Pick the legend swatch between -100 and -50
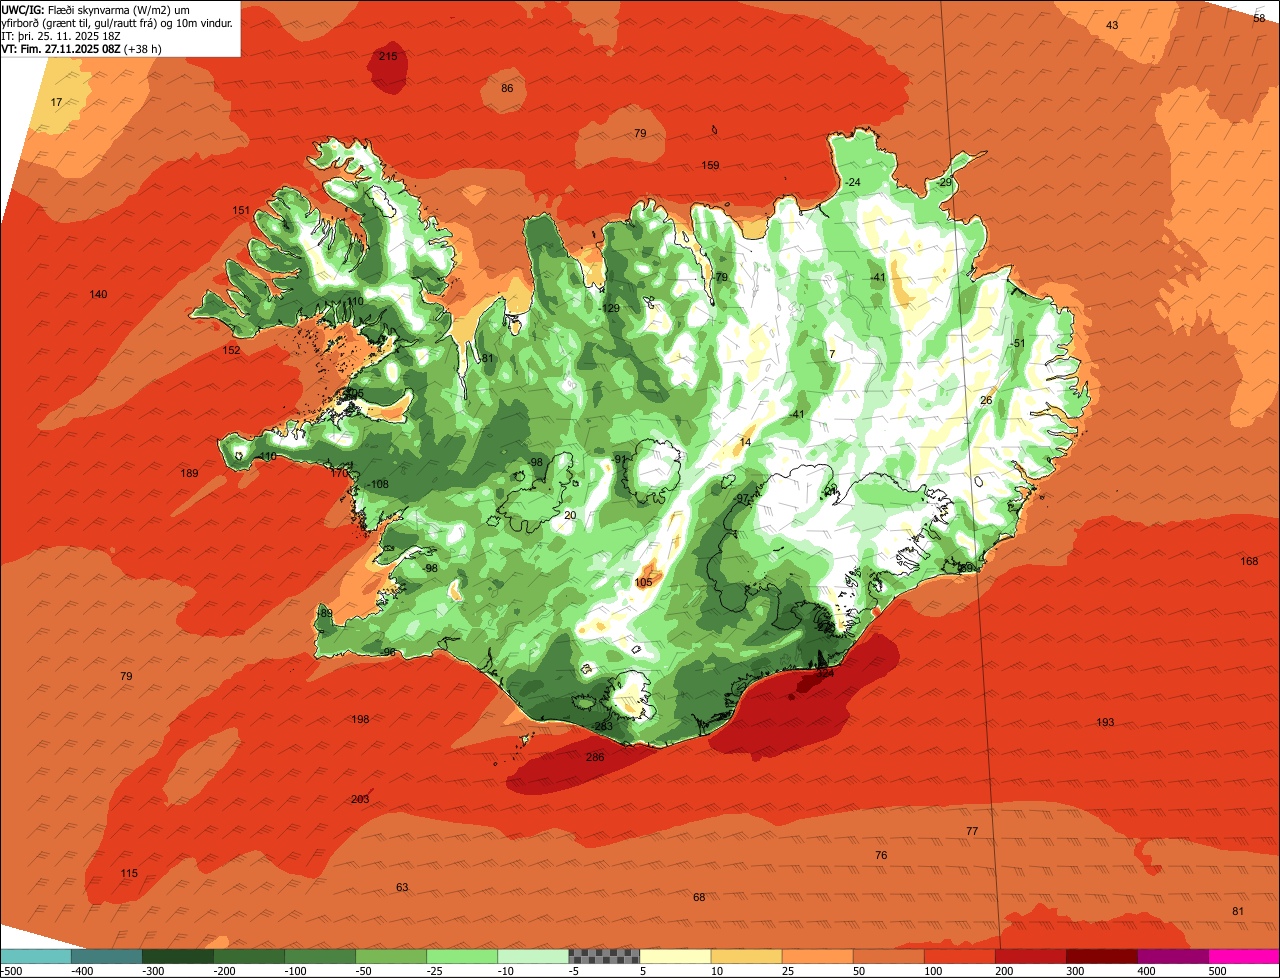 [320, 956]
